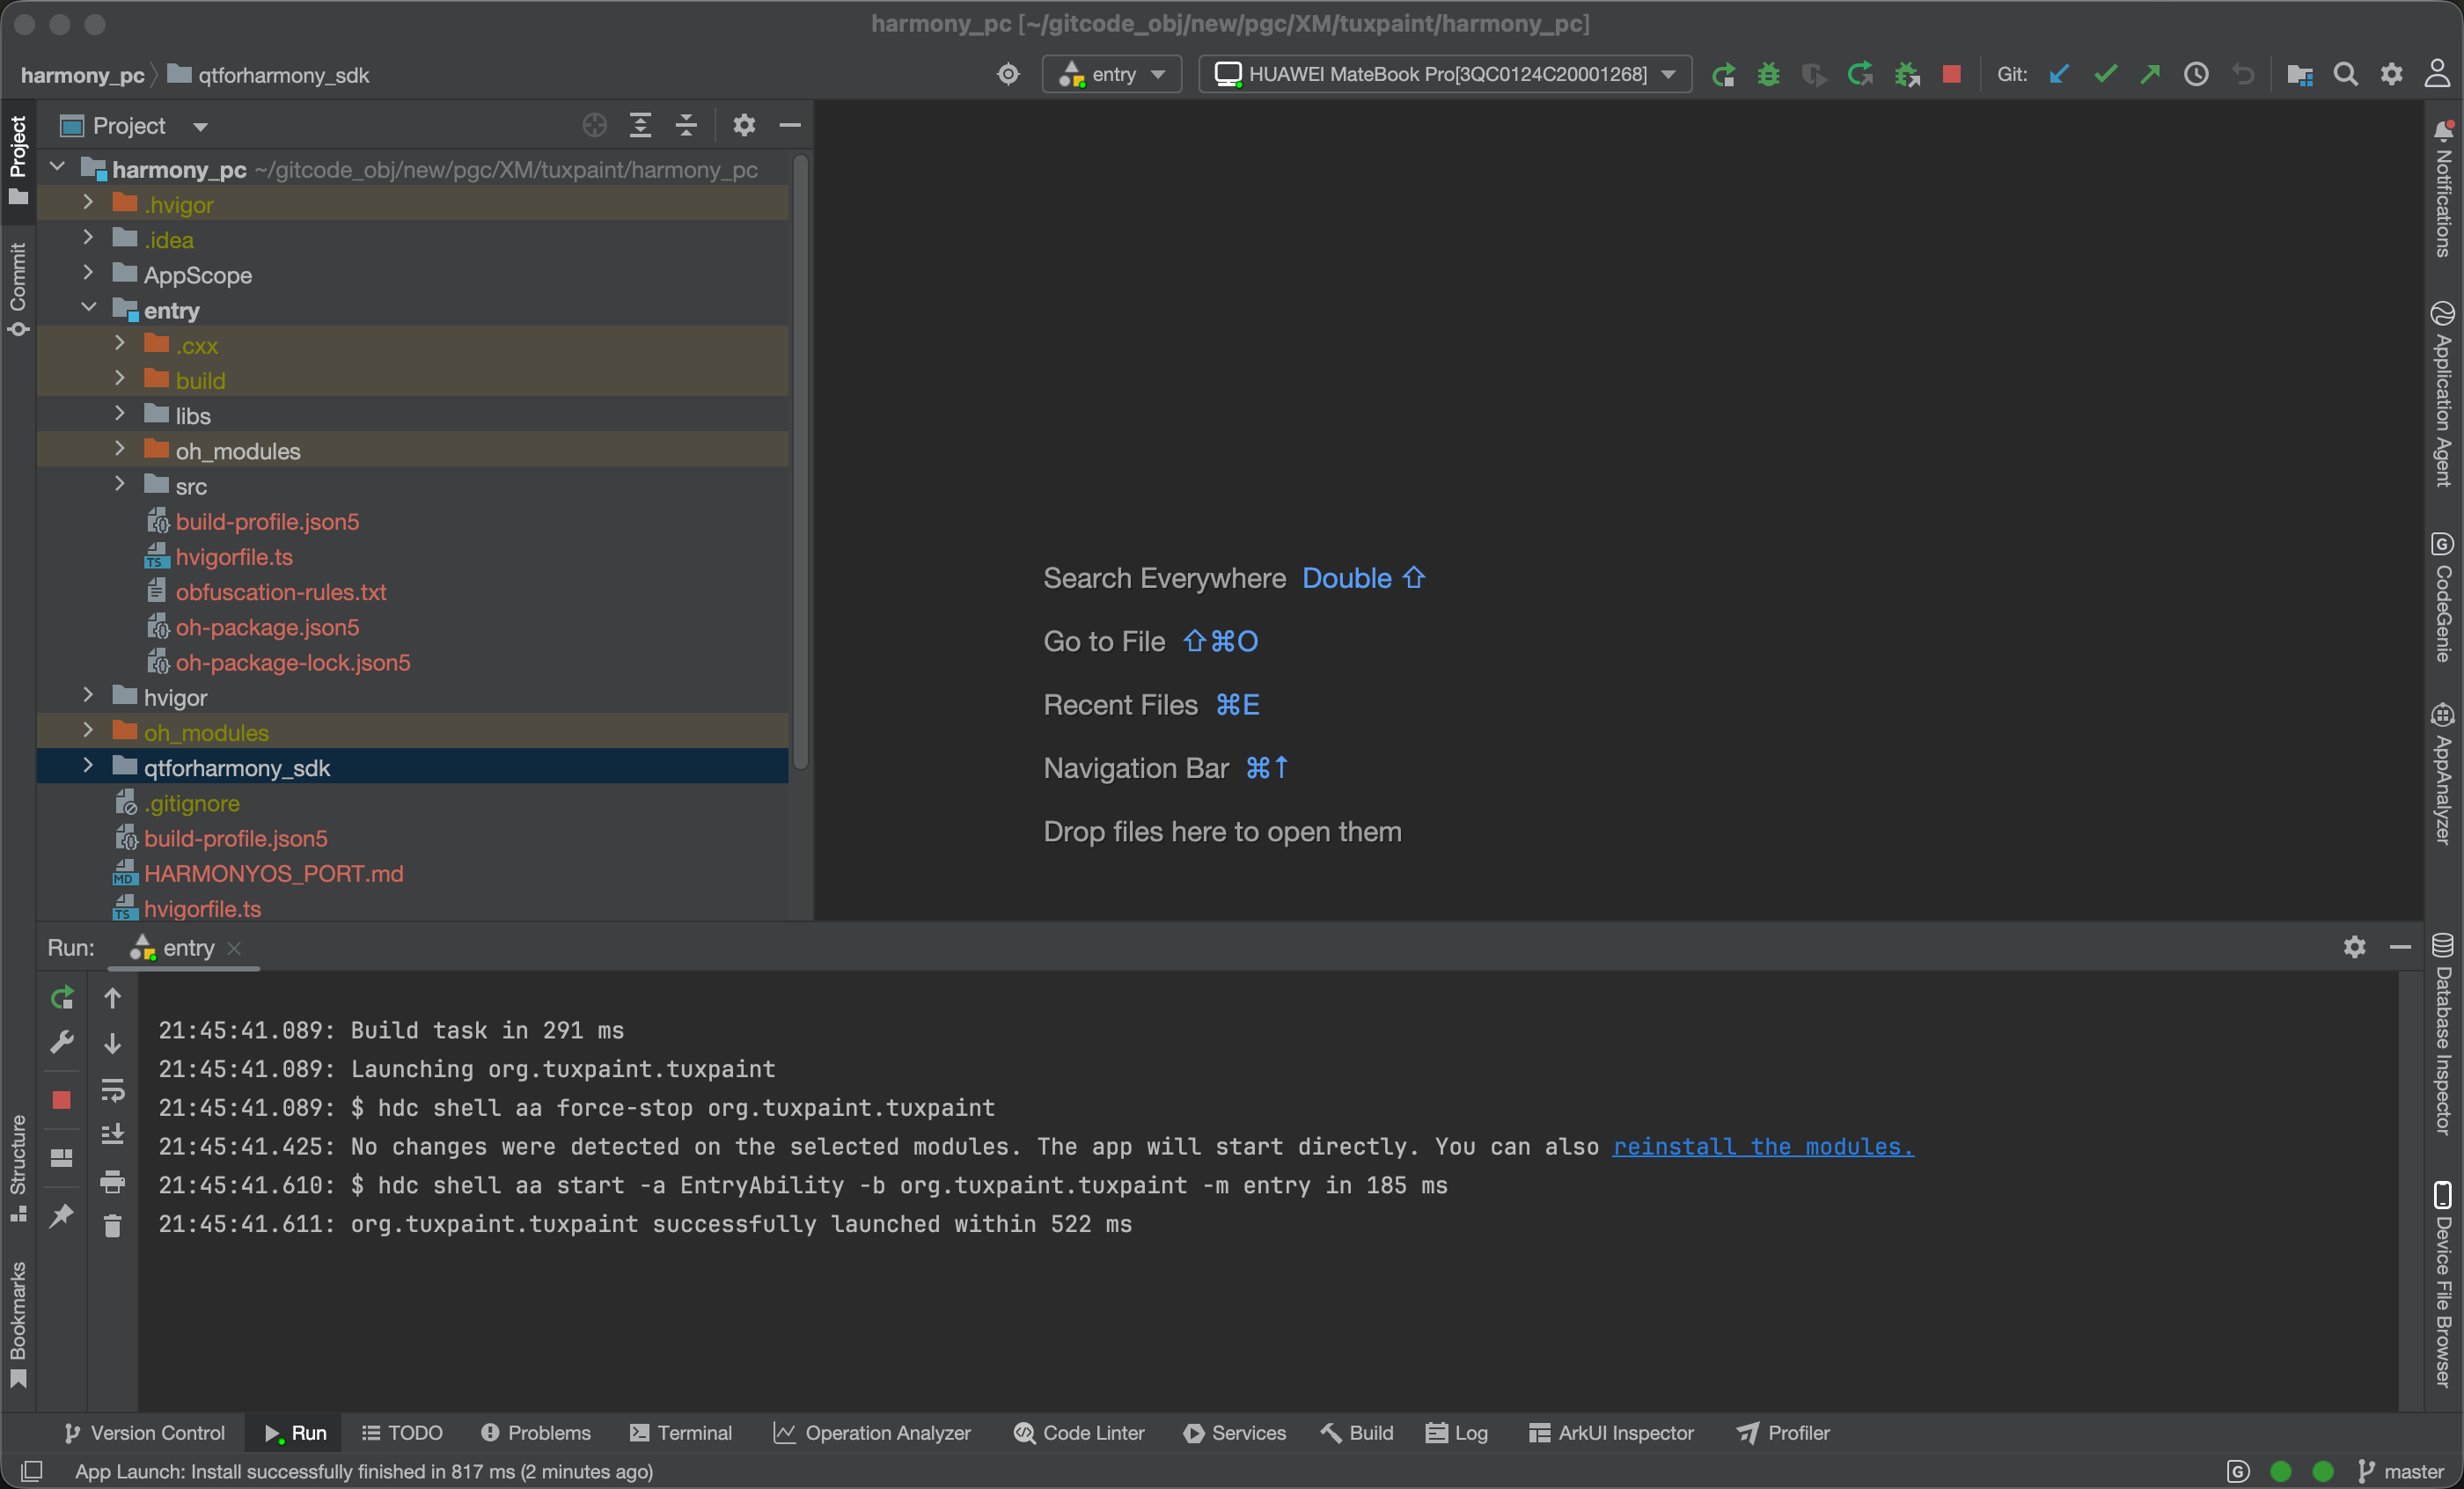Screen dimensions: 2464x1489
Task: Show Git history clock icon
Action: 2196,74
